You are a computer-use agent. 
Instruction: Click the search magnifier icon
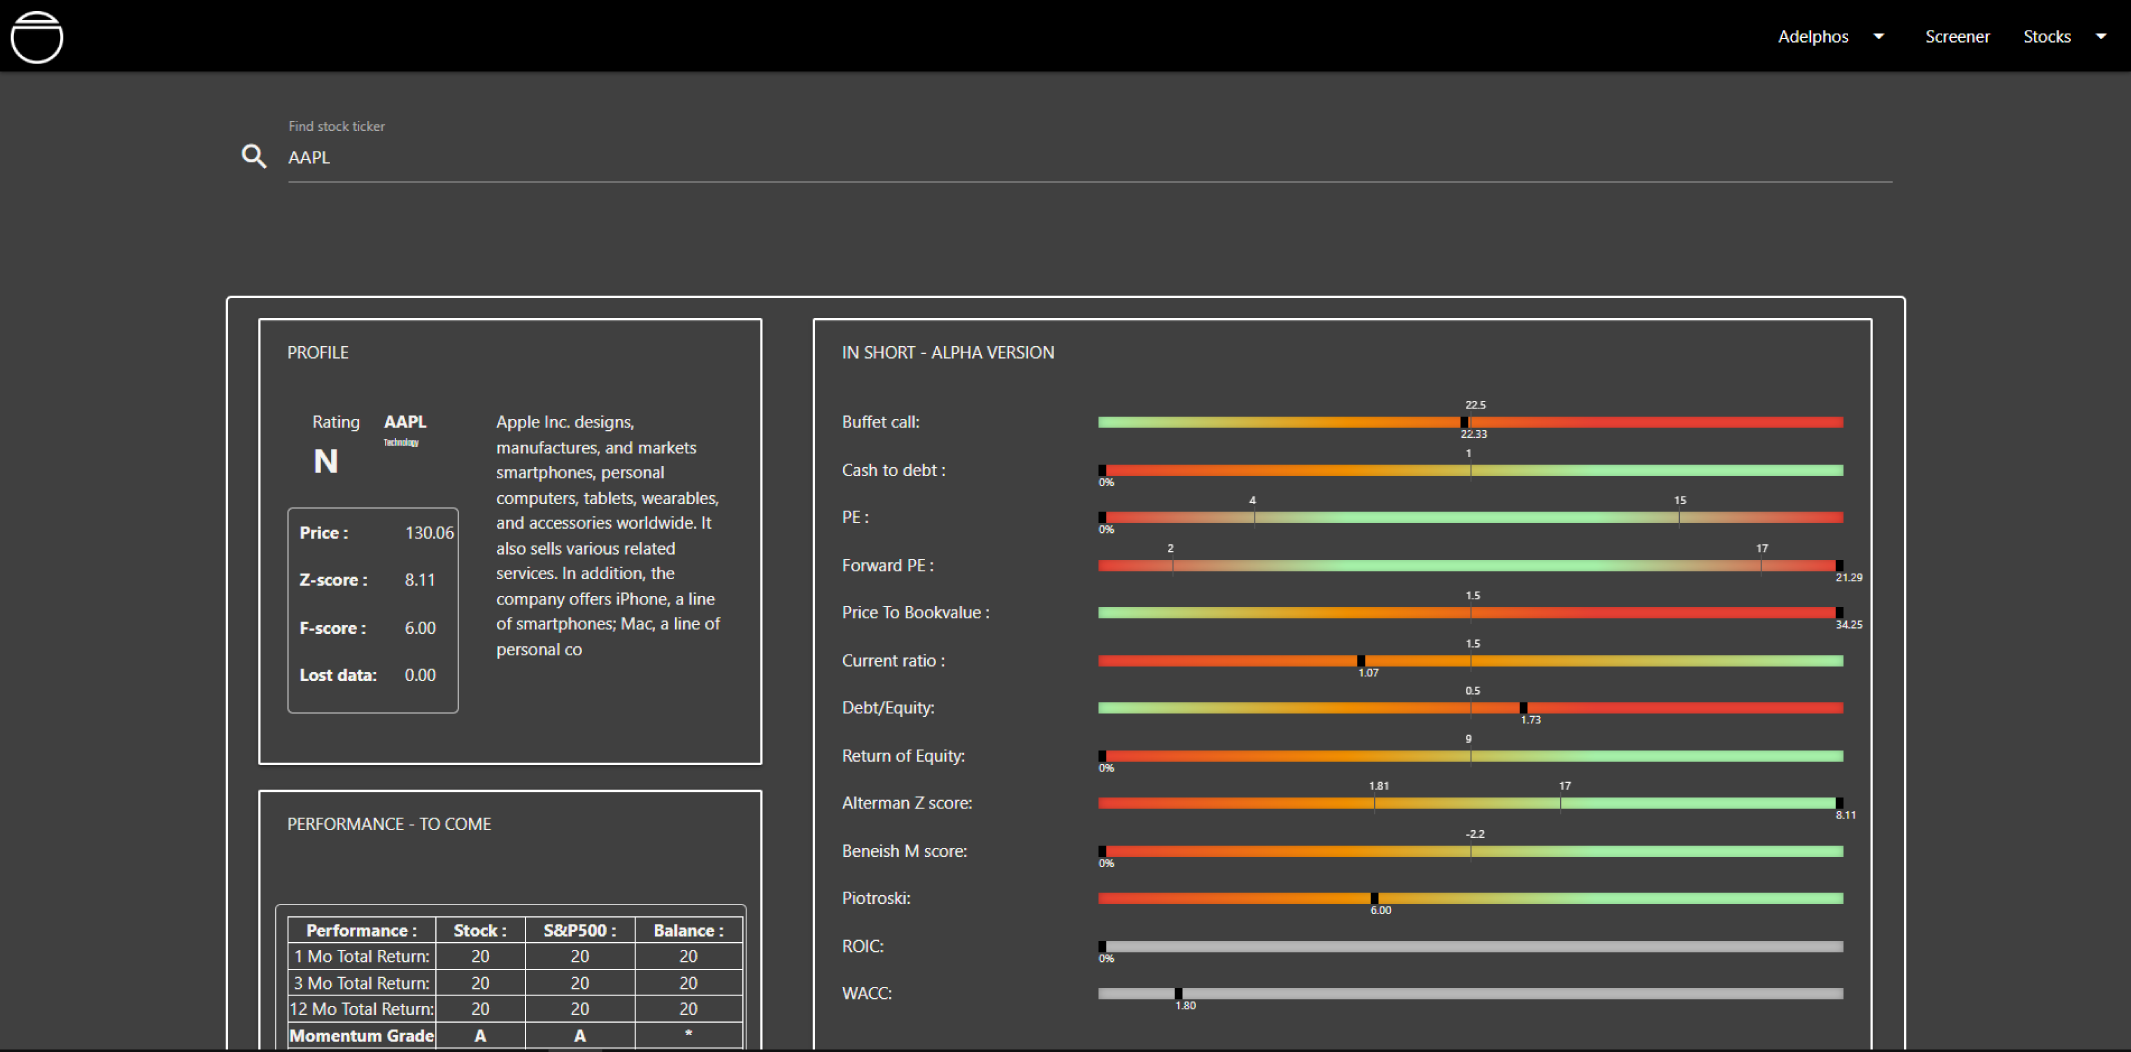click(254, 156)
